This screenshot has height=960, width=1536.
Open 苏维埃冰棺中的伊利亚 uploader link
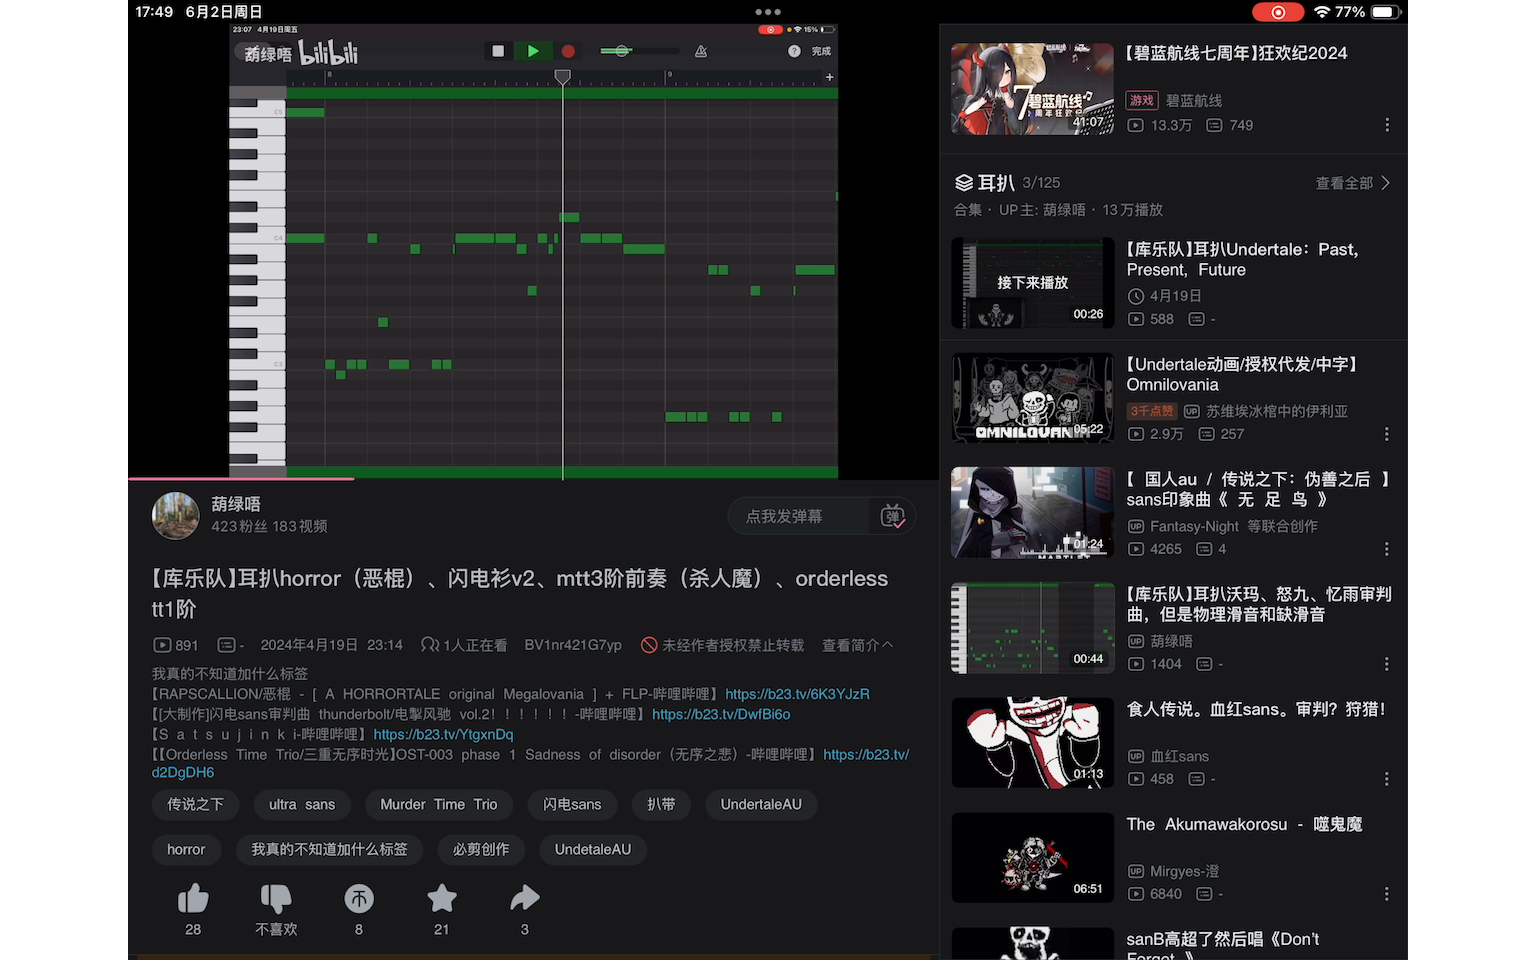[1277, 411]
